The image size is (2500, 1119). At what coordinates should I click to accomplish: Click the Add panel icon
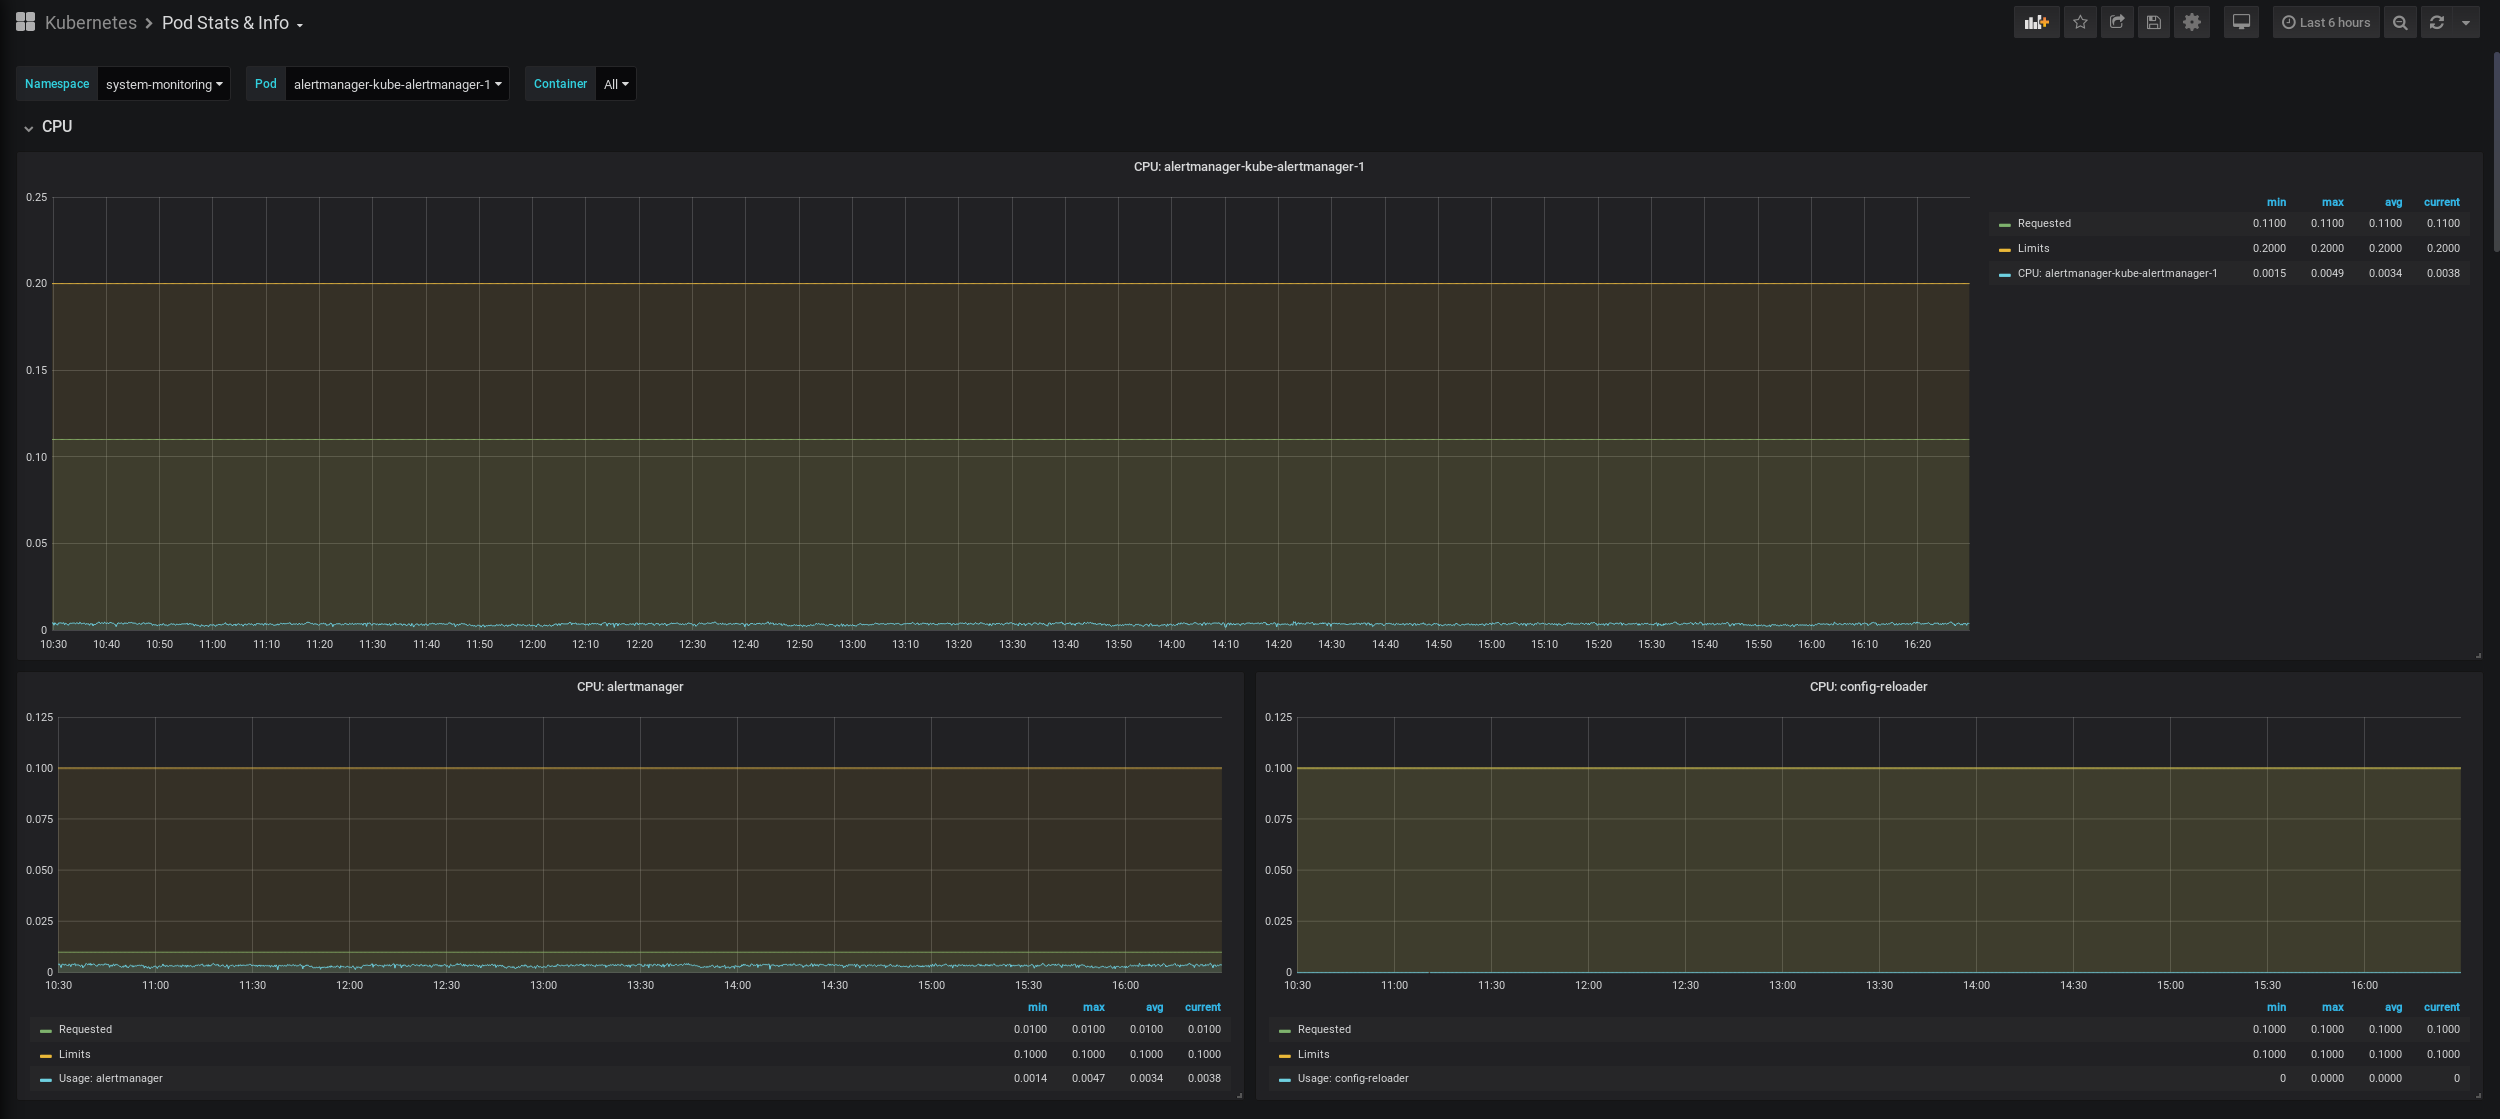2036,22
